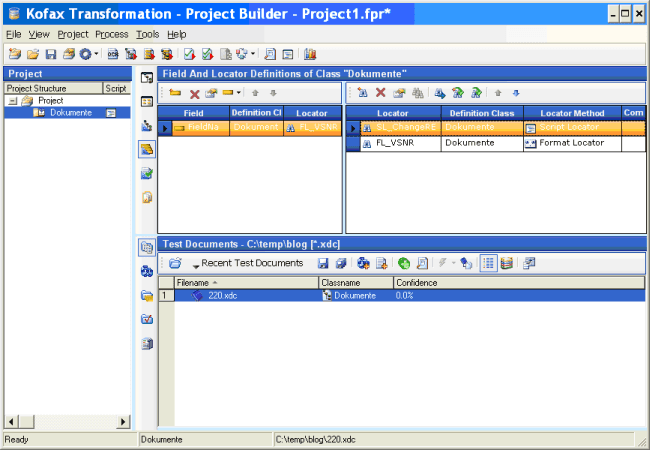Open the Tools menu
This screenshot has height=450, width=650.
tap(147, 34)
